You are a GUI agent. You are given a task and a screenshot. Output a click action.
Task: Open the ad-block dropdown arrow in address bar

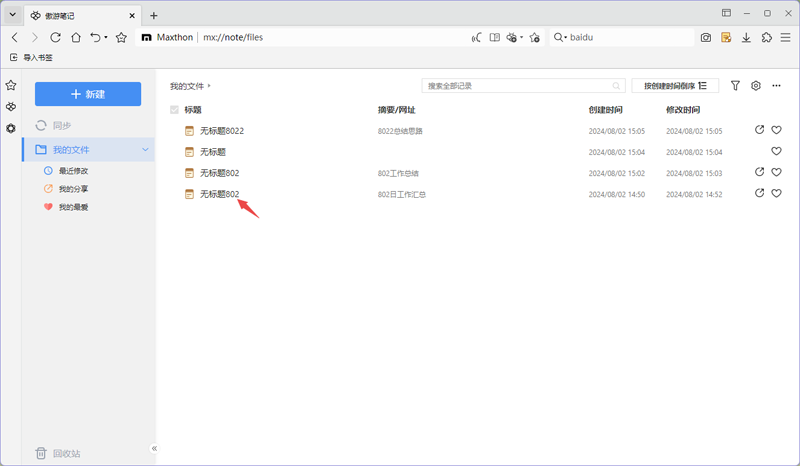521,37
